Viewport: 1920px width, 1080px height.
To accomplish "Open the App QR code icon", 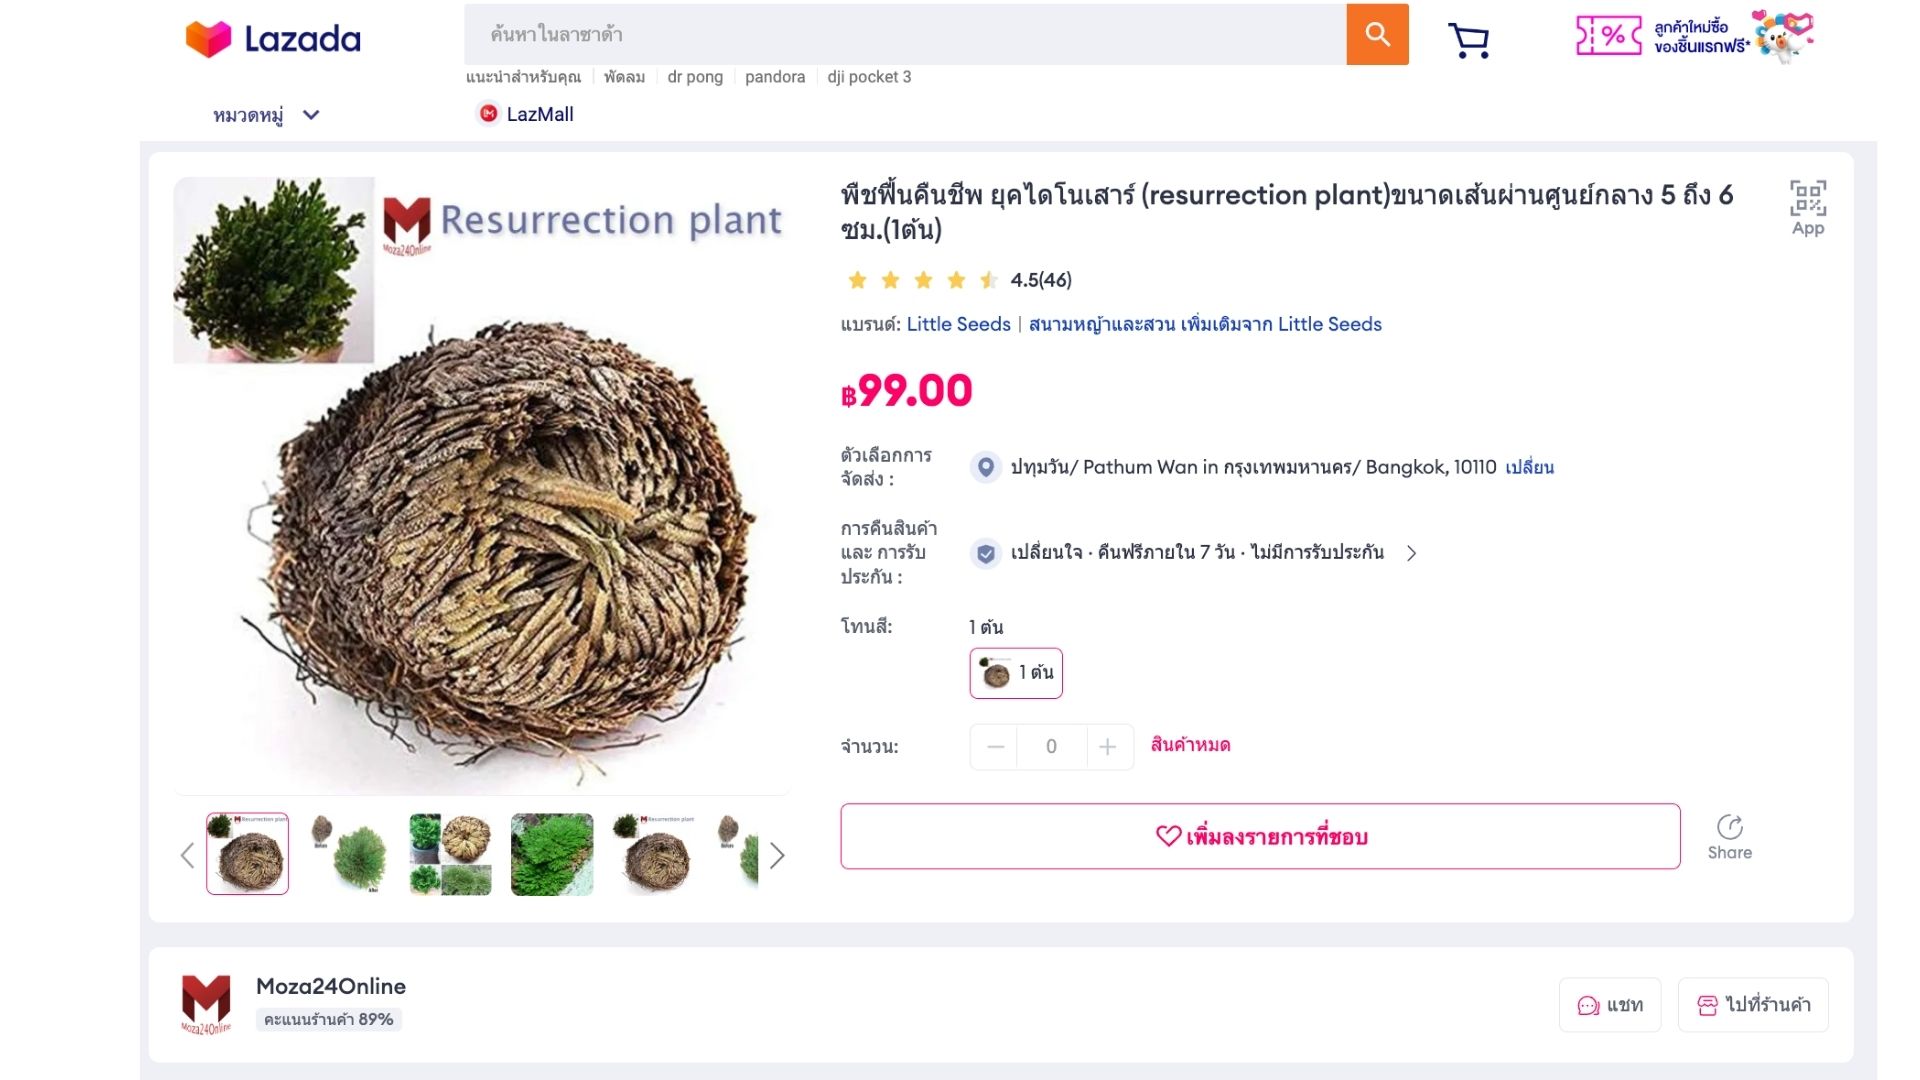I will coord(1808,208).
